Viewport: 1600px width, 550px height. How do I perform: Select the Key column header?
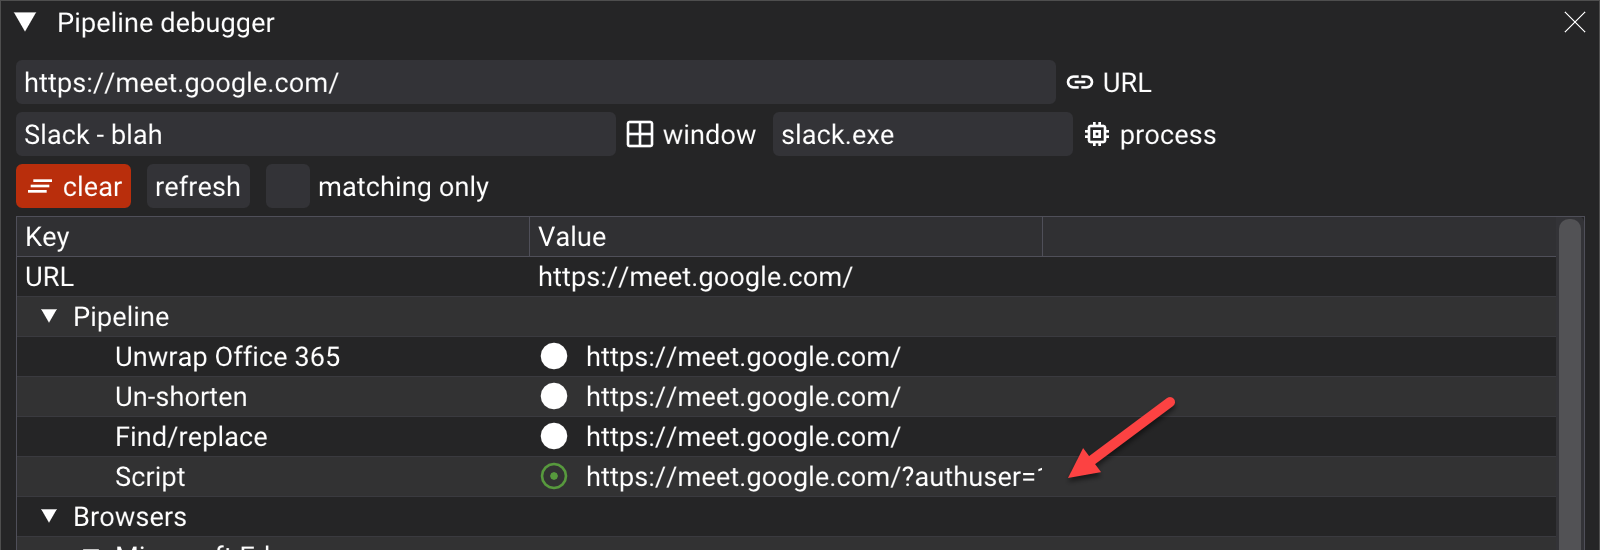coord(272,237)
